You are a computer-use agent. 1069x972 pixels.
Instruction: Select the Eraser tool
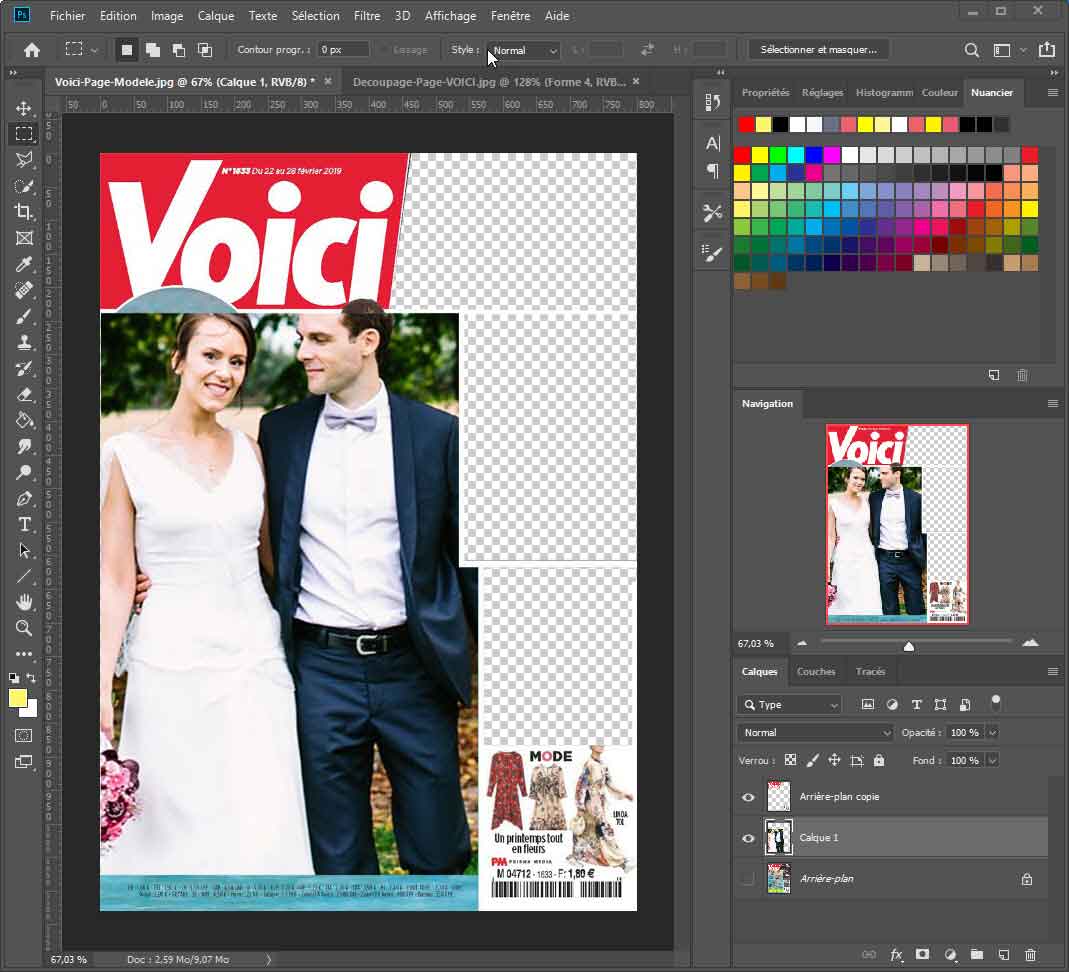pos(24,394)
